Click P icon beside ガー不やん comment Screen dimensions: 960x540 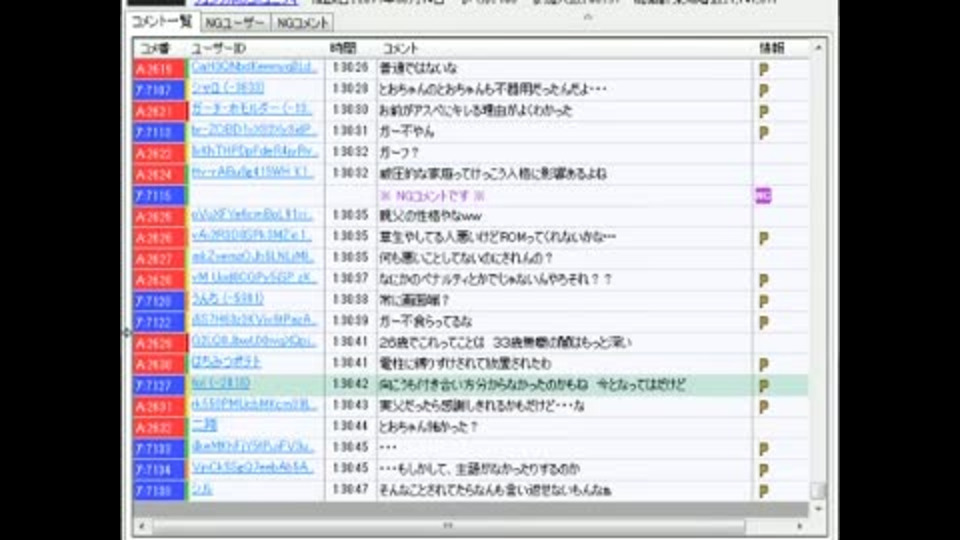(x=763, y=133)
